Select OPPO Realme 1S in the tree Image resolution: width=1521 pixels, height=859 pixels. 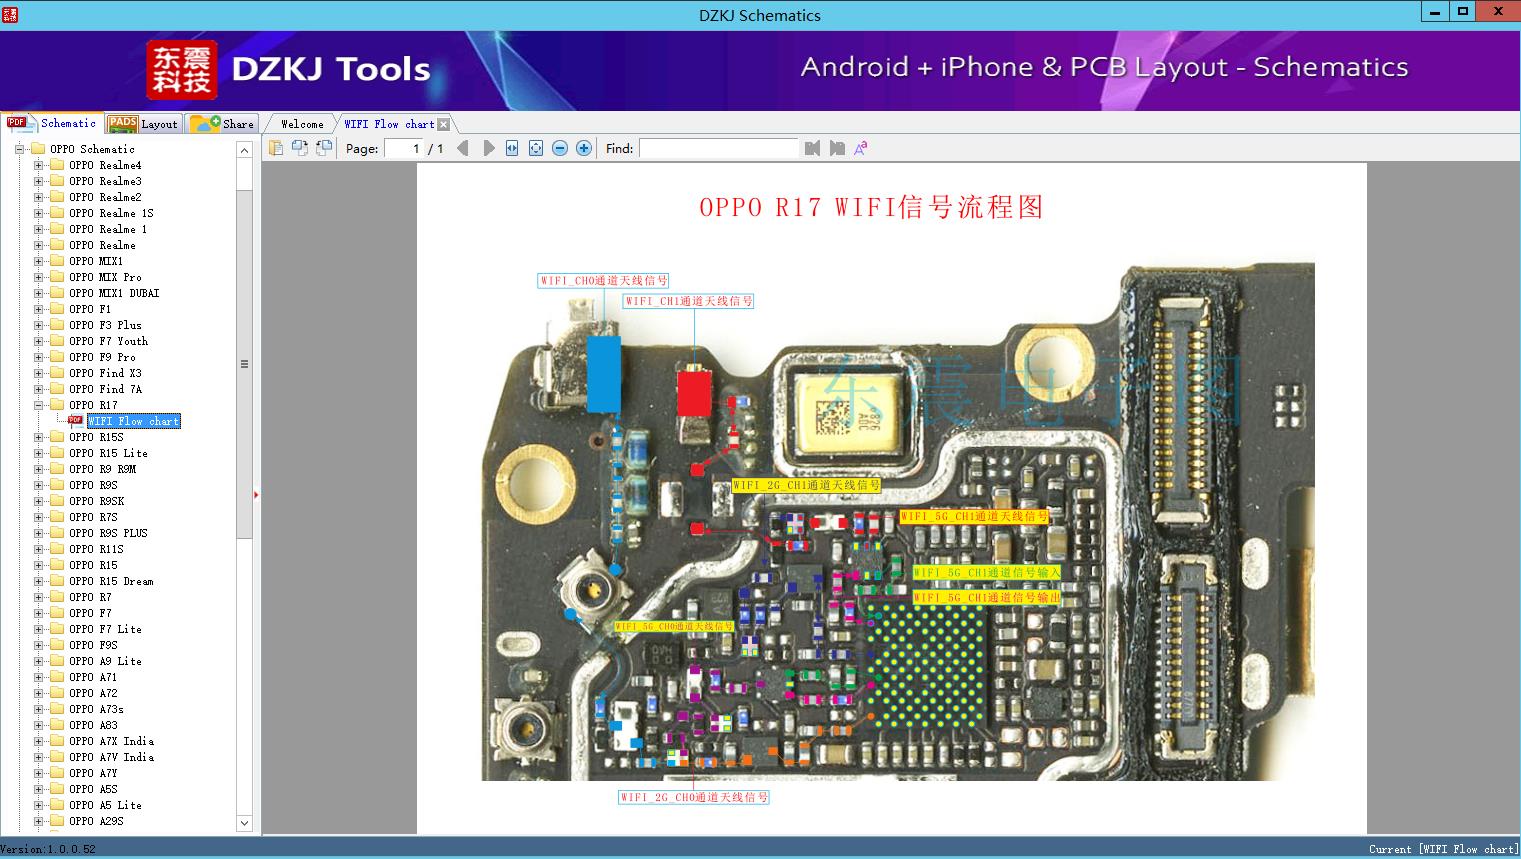coord(111,213)
